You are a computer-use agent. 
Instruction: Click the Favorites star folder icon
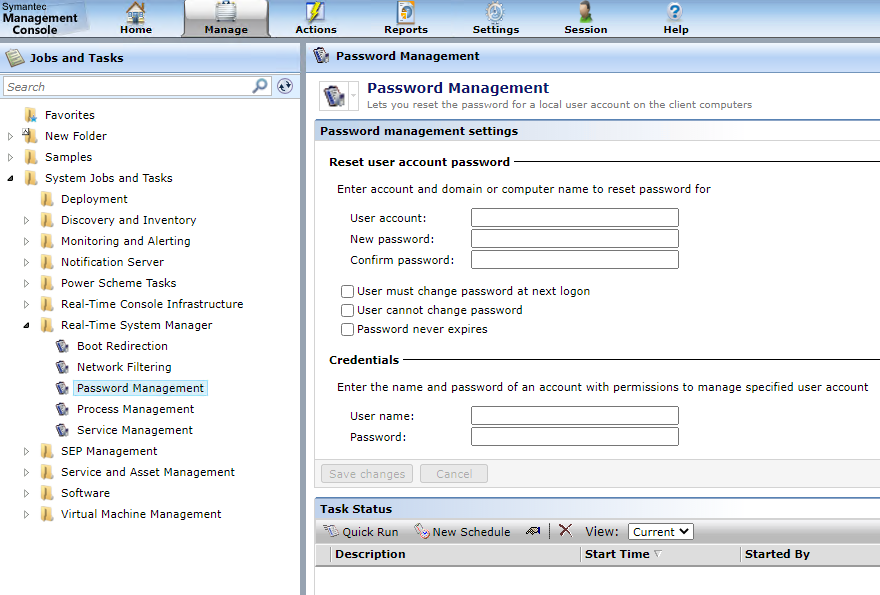(x=31, y=116)
